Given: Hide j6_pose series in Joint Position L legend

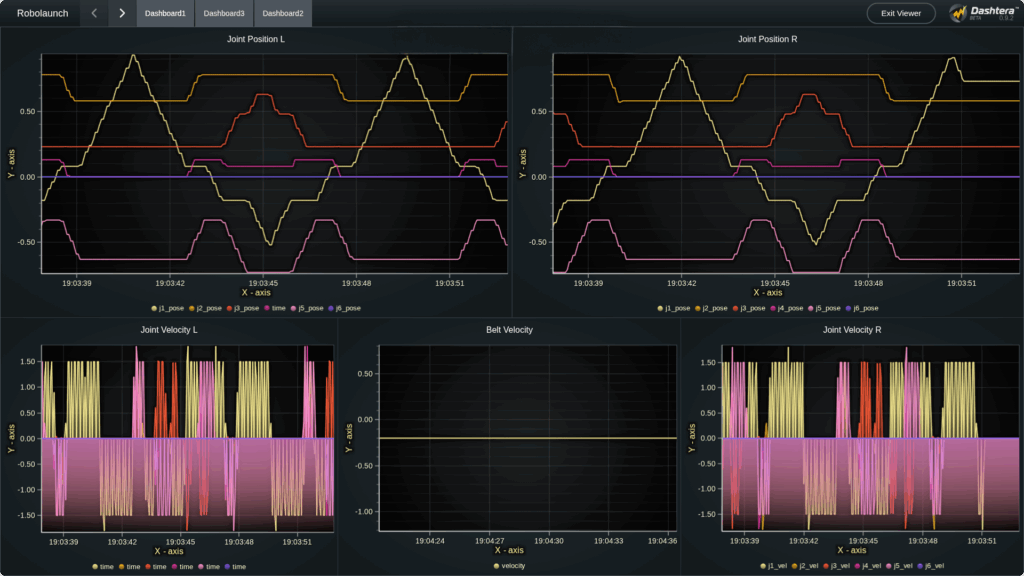Looking at the screenshot, I should click(x=342, y=308).
